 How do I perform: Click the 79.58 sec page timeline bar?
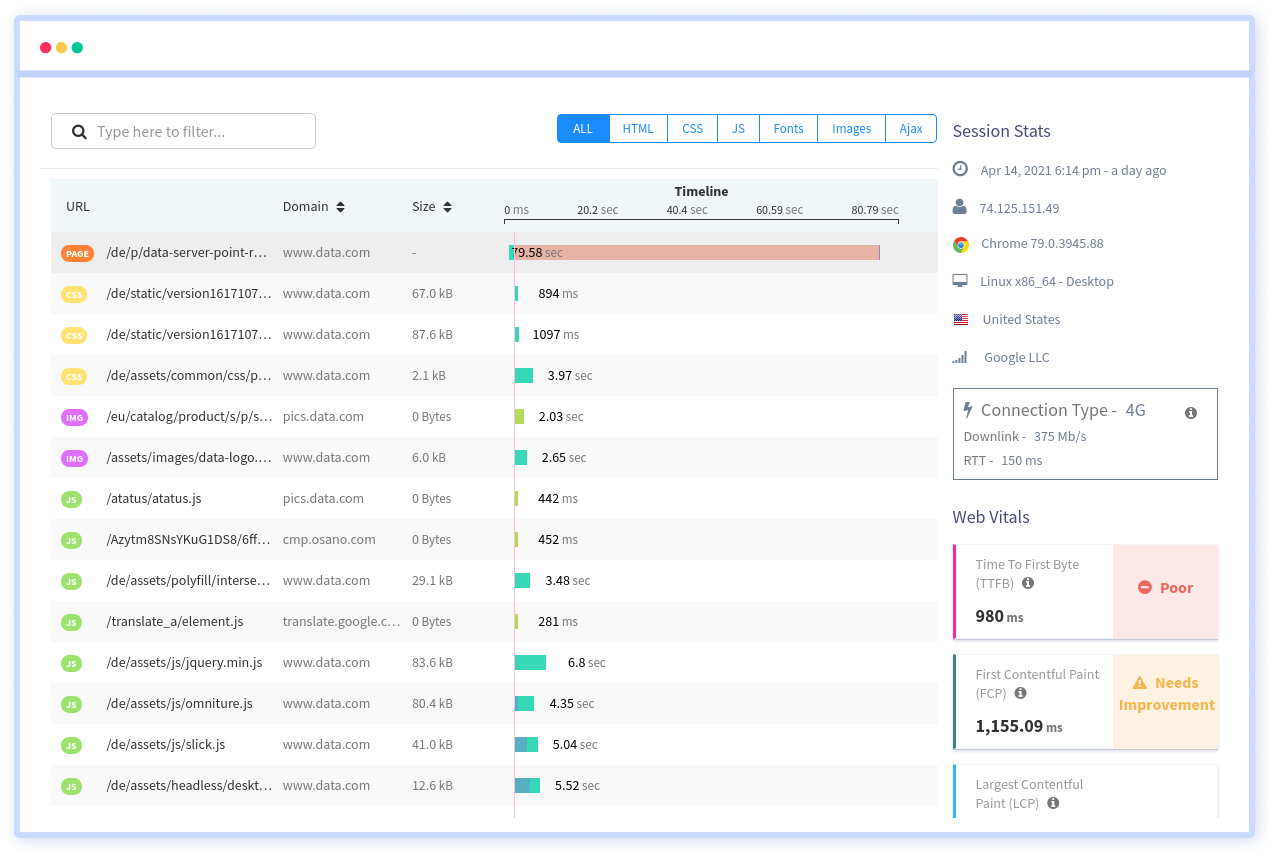pyautogui.click(x=700, y=253)
